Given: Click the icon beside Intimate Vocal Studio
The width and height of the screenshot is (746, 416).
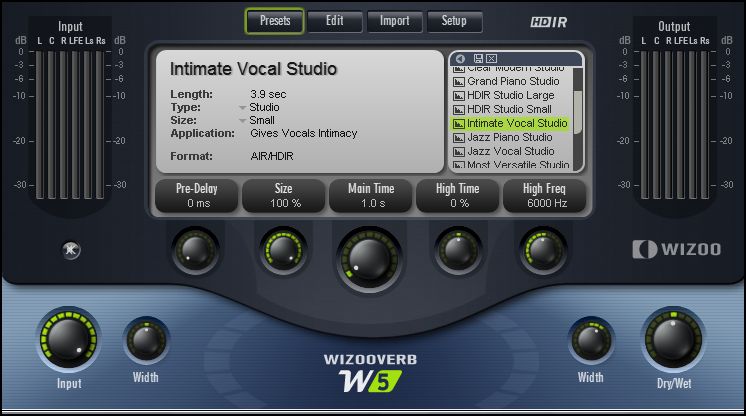Looking at the screenshot, I should (x=458, y=124).
